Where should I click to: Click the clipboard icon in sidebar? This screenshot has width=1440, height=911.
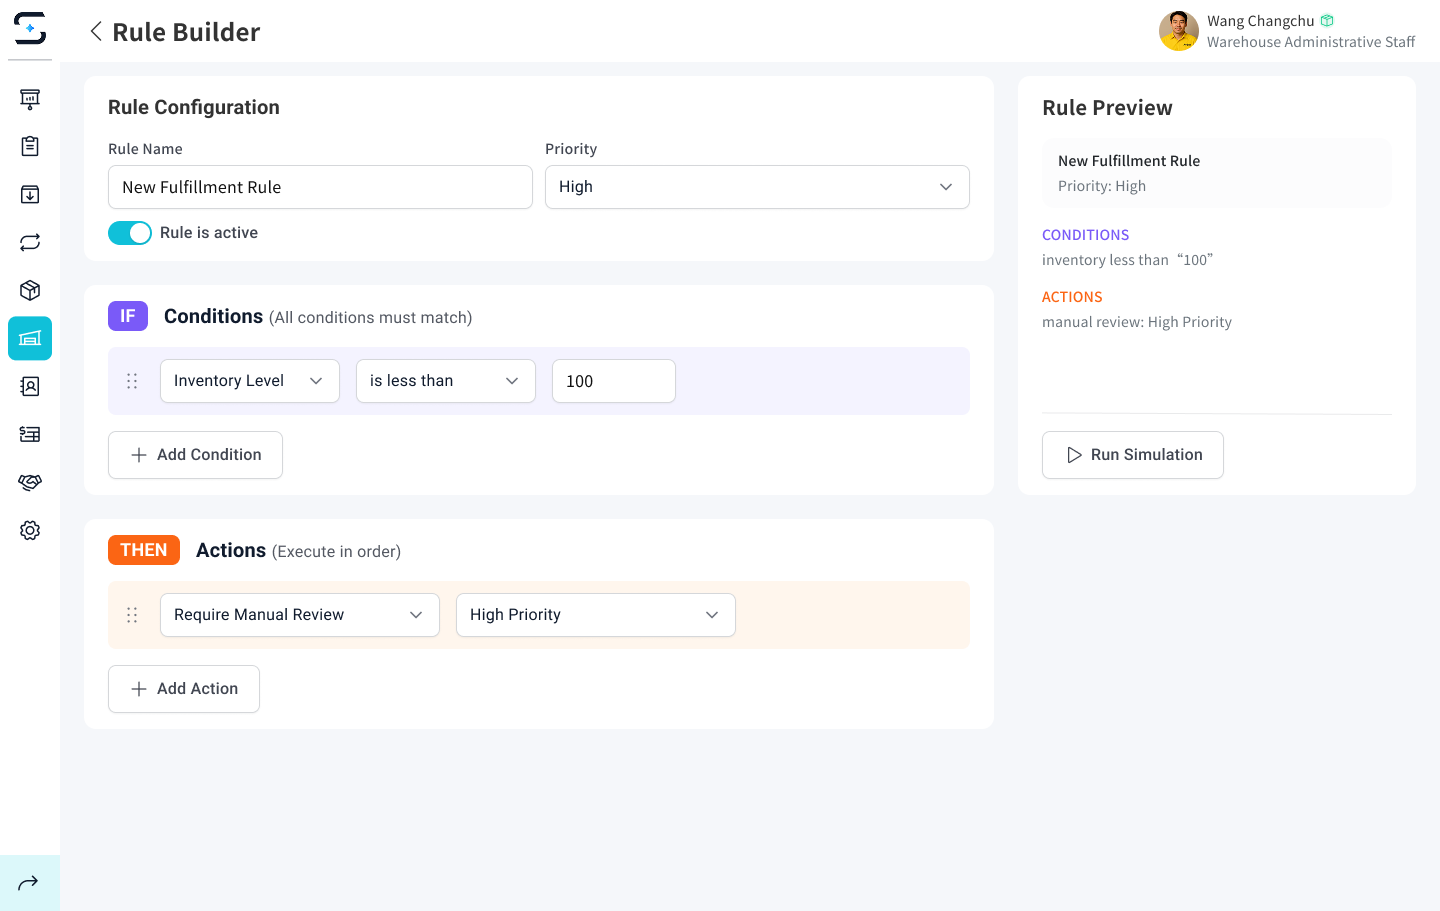pos(30,146)
